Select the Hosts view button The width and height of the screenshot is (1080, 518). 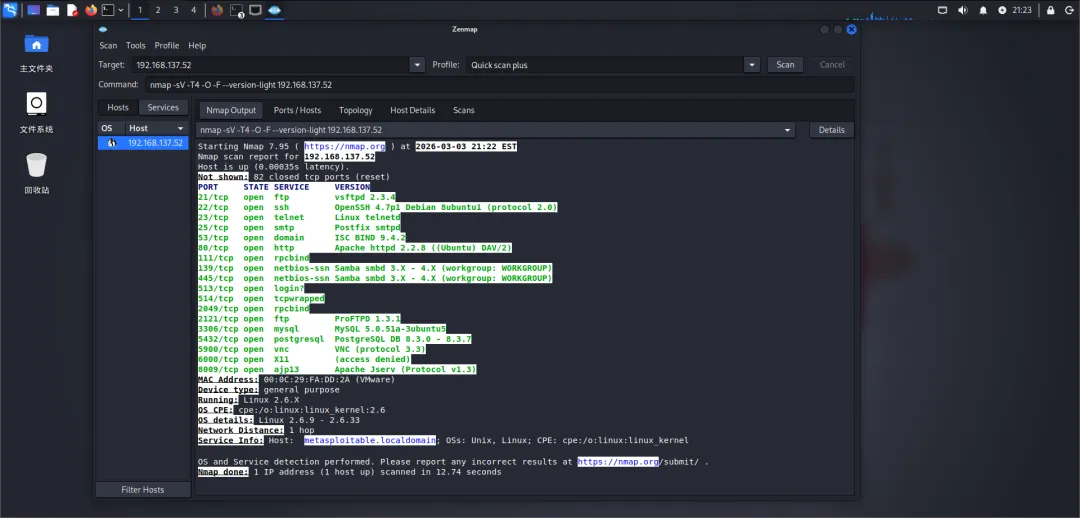[x=118, y=107]
